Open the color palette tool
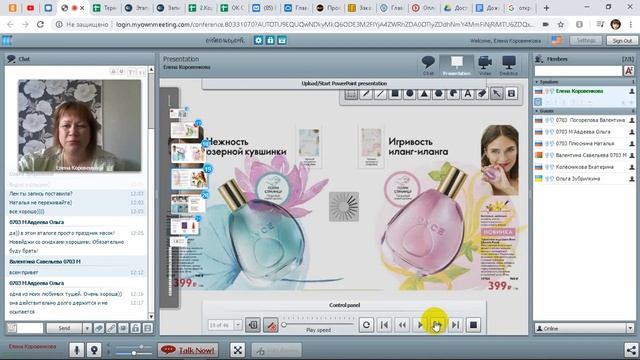The width and height of the screenshot is (640, 360). click(453, 94)
